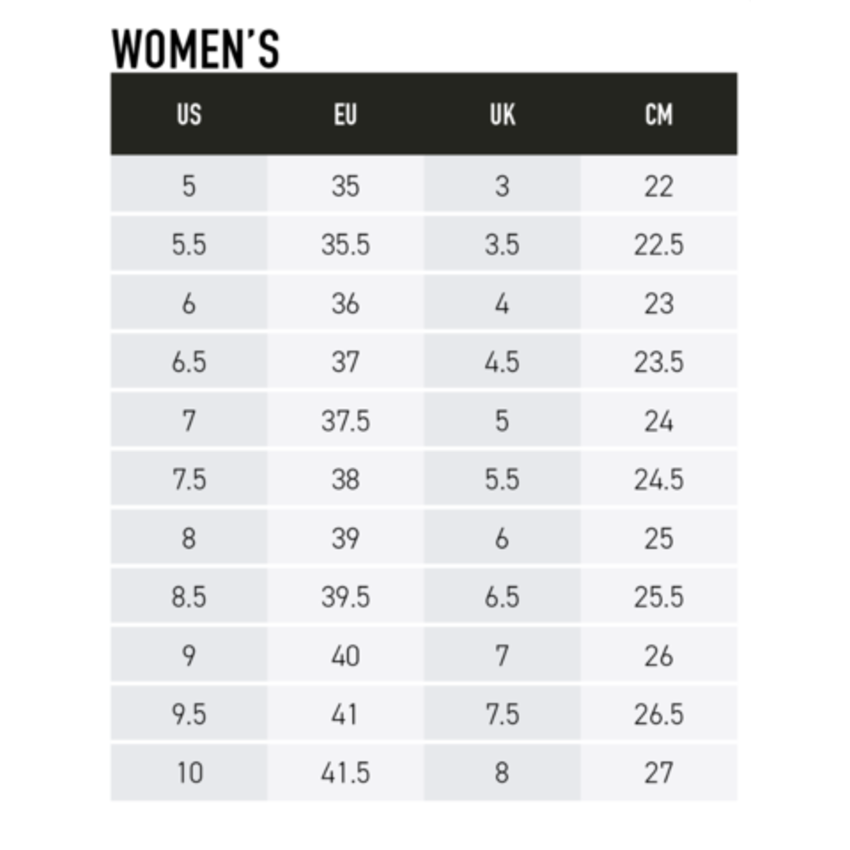
Task: Click the UK column header
Action: pyautogui.click(x=502, y=114)
